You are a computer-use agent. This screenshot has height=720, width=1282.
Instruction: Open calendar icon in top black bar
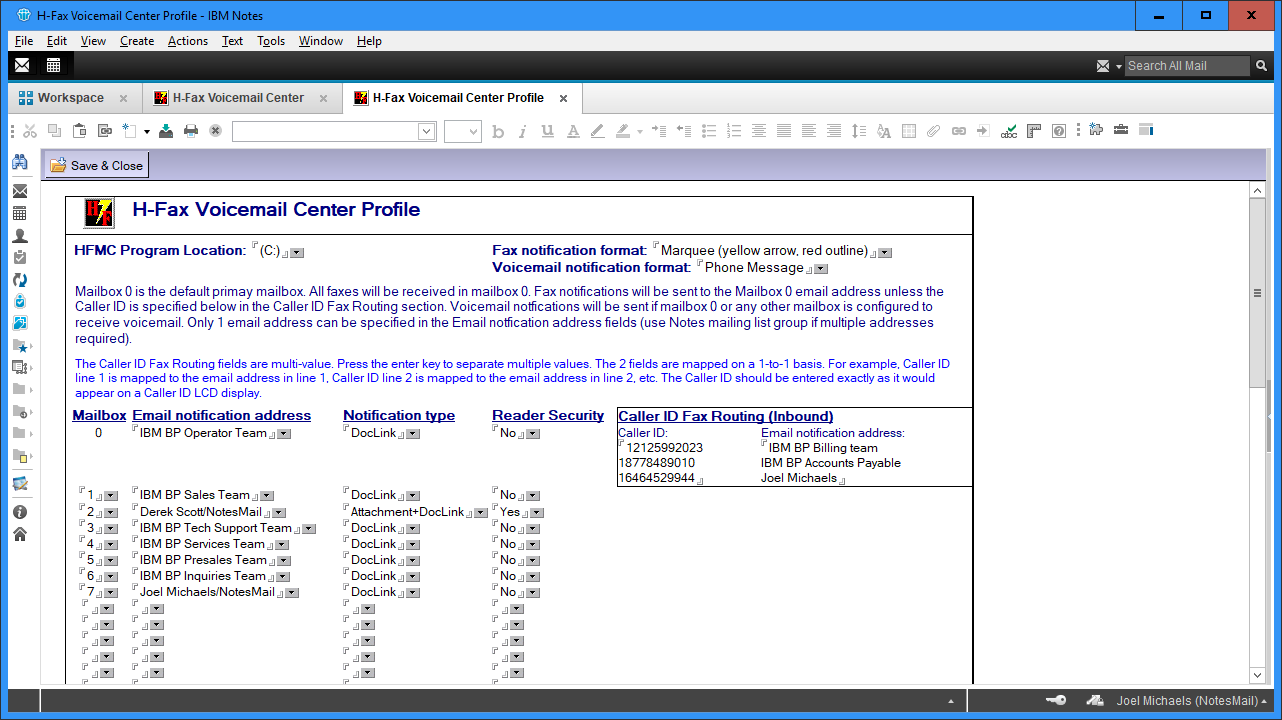click(53, 65)
